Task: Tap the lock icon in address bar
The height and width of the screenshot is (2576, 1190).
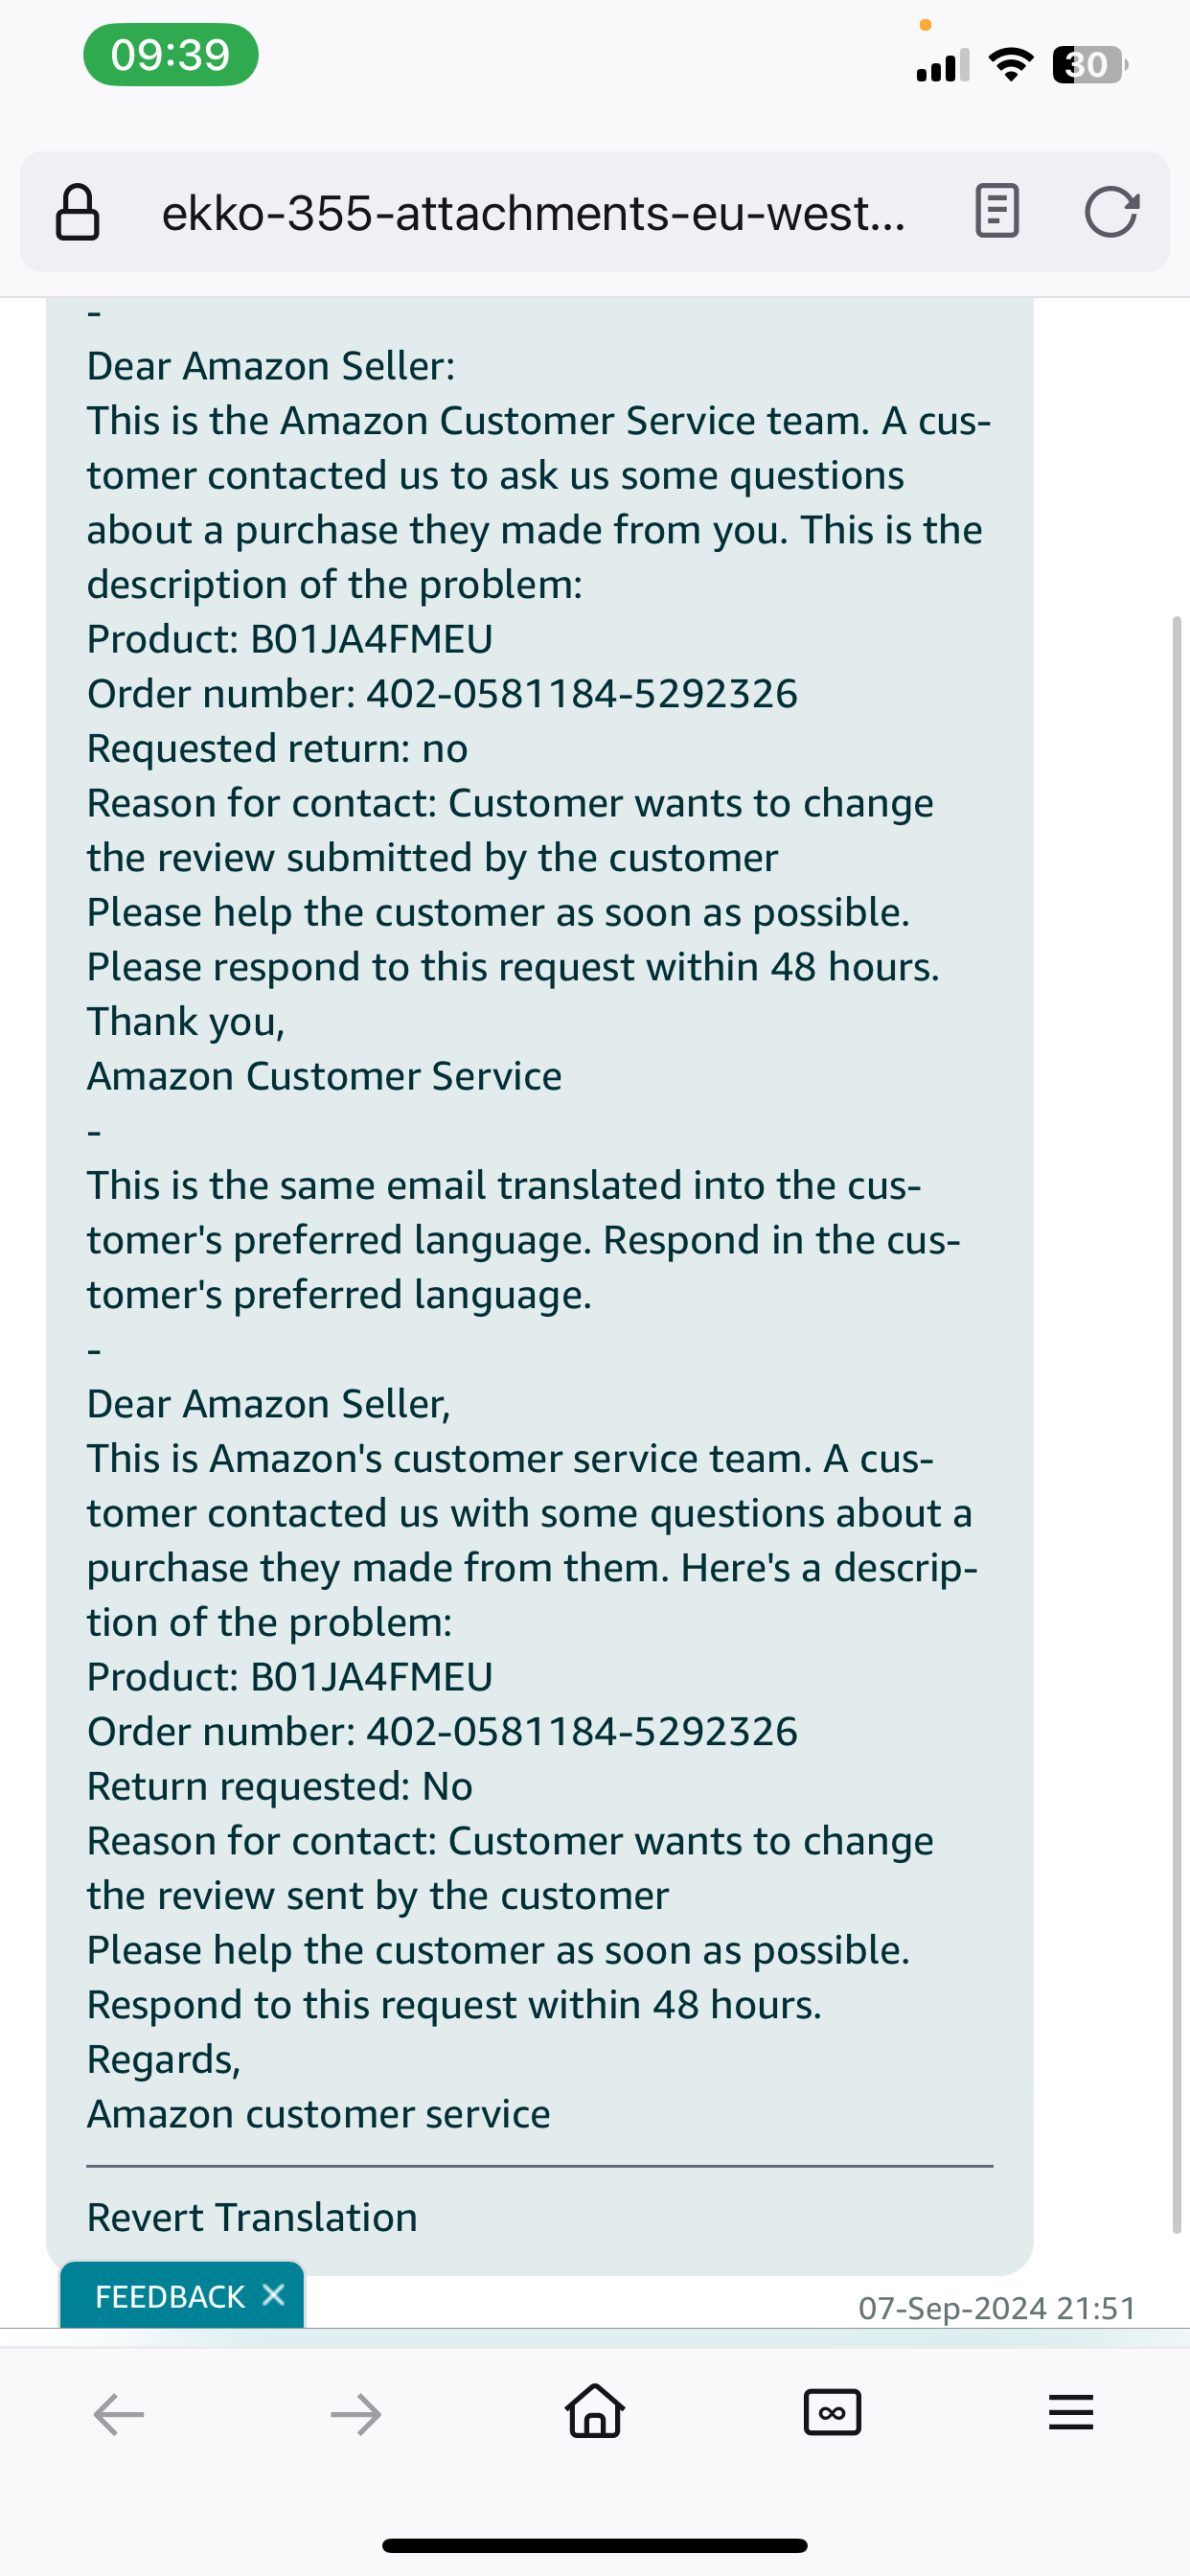Action: coord(77,212)
